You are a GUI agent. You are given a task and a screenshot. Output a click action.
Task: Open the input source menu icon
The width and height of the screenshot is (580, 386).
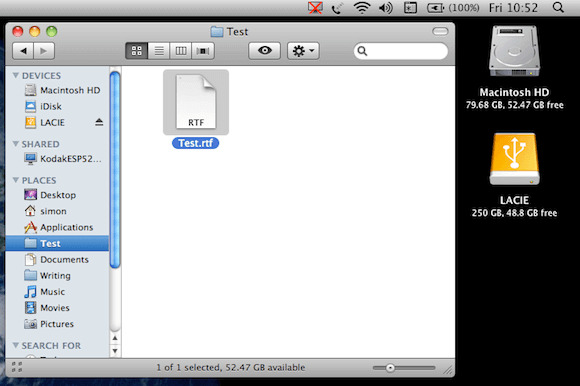(x=410, y=8)
